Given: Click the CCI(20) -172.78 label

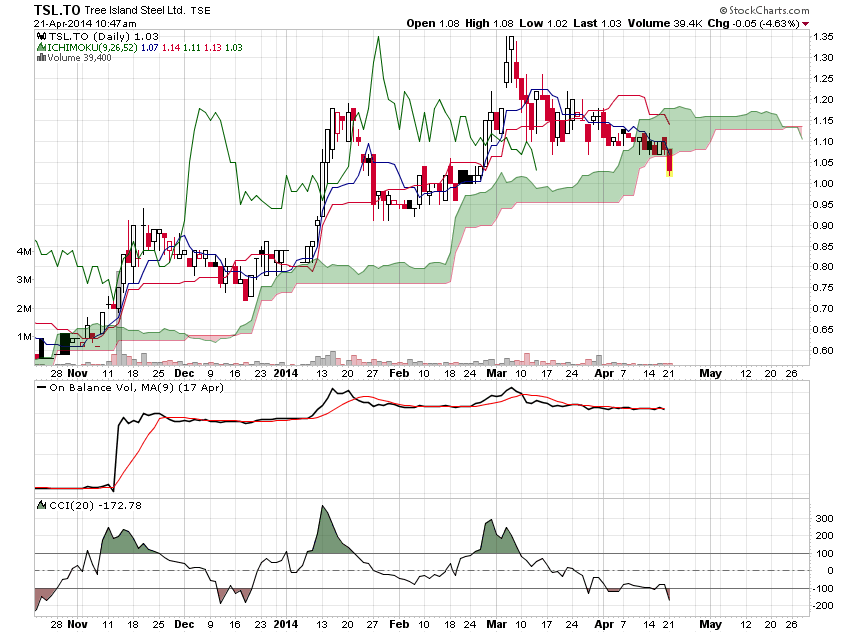Looking at the screenshot, I should [95, 505].
